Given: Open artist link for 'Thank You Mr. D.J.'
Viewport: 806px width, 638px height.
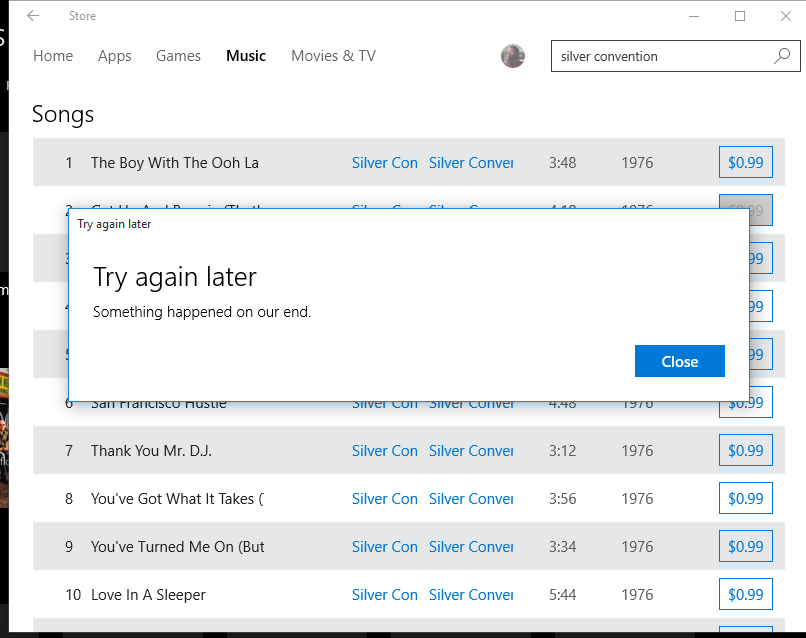Looking at the screenshot, I should coord(384,450).
